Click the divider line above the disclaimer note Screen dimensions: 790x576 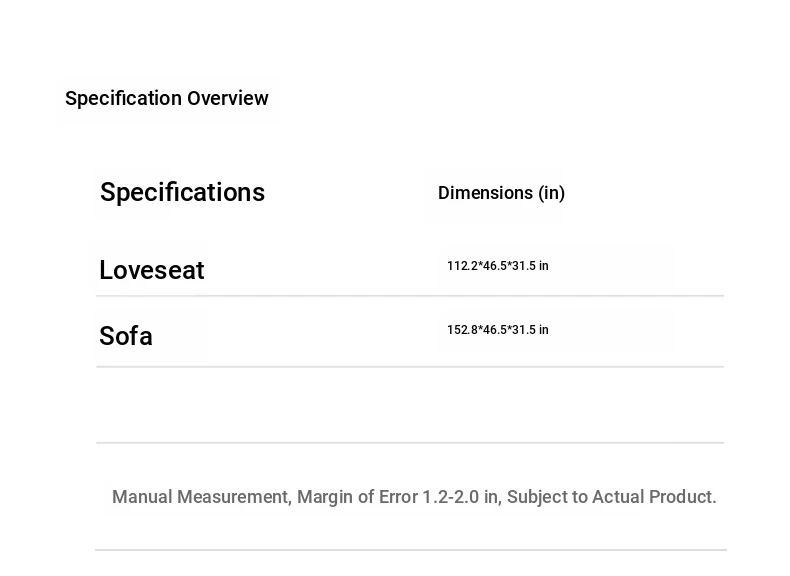tap(410, 443)
